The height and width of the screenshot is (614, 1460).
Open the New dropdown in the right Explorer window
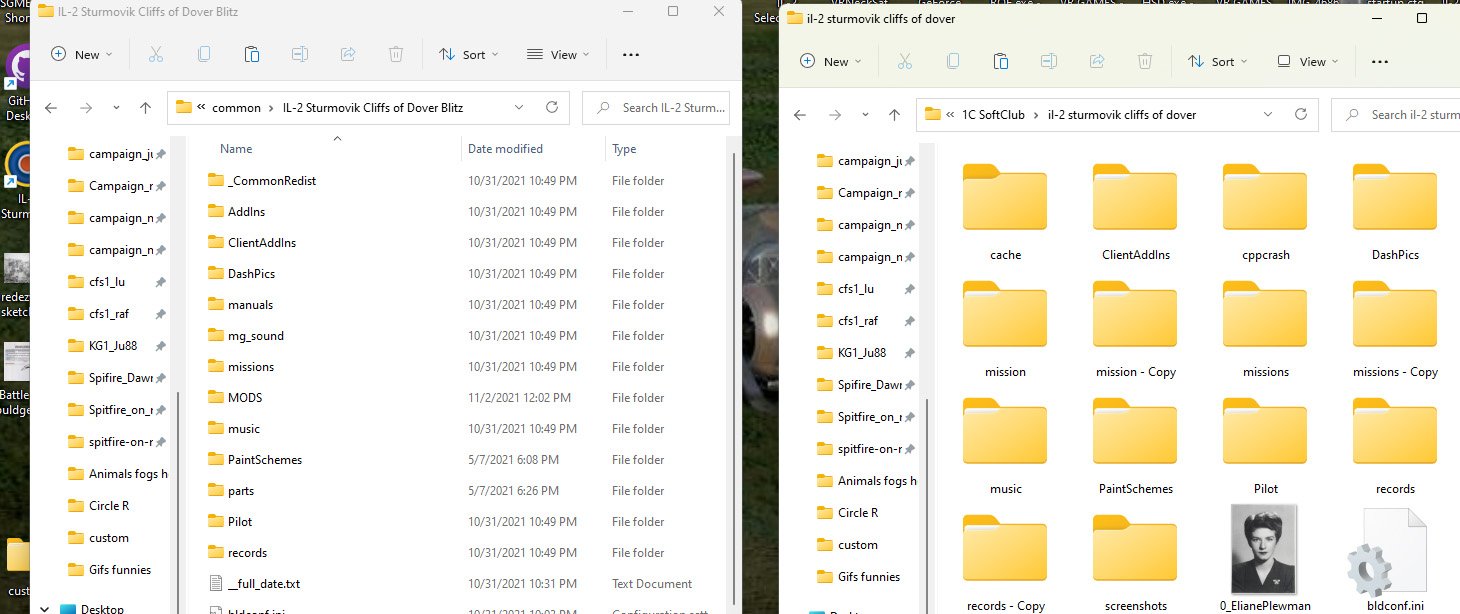[x=831, y=62]
